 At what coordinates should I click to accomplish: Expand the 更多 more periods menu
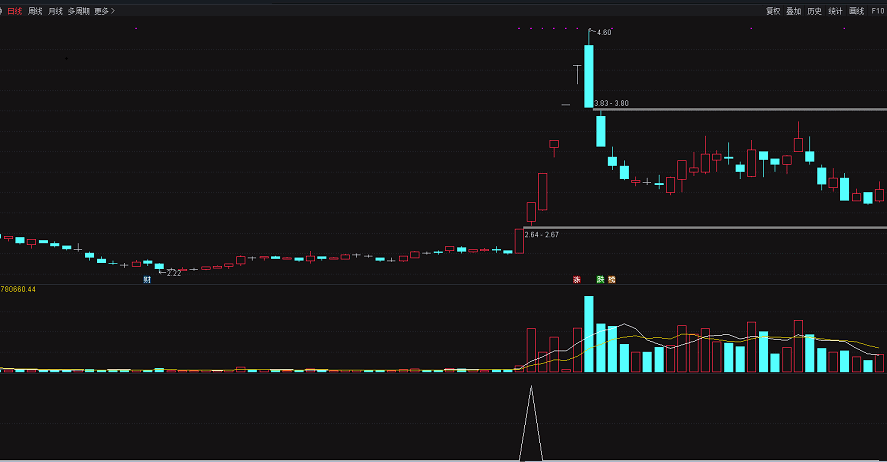(x=104, y=11)
